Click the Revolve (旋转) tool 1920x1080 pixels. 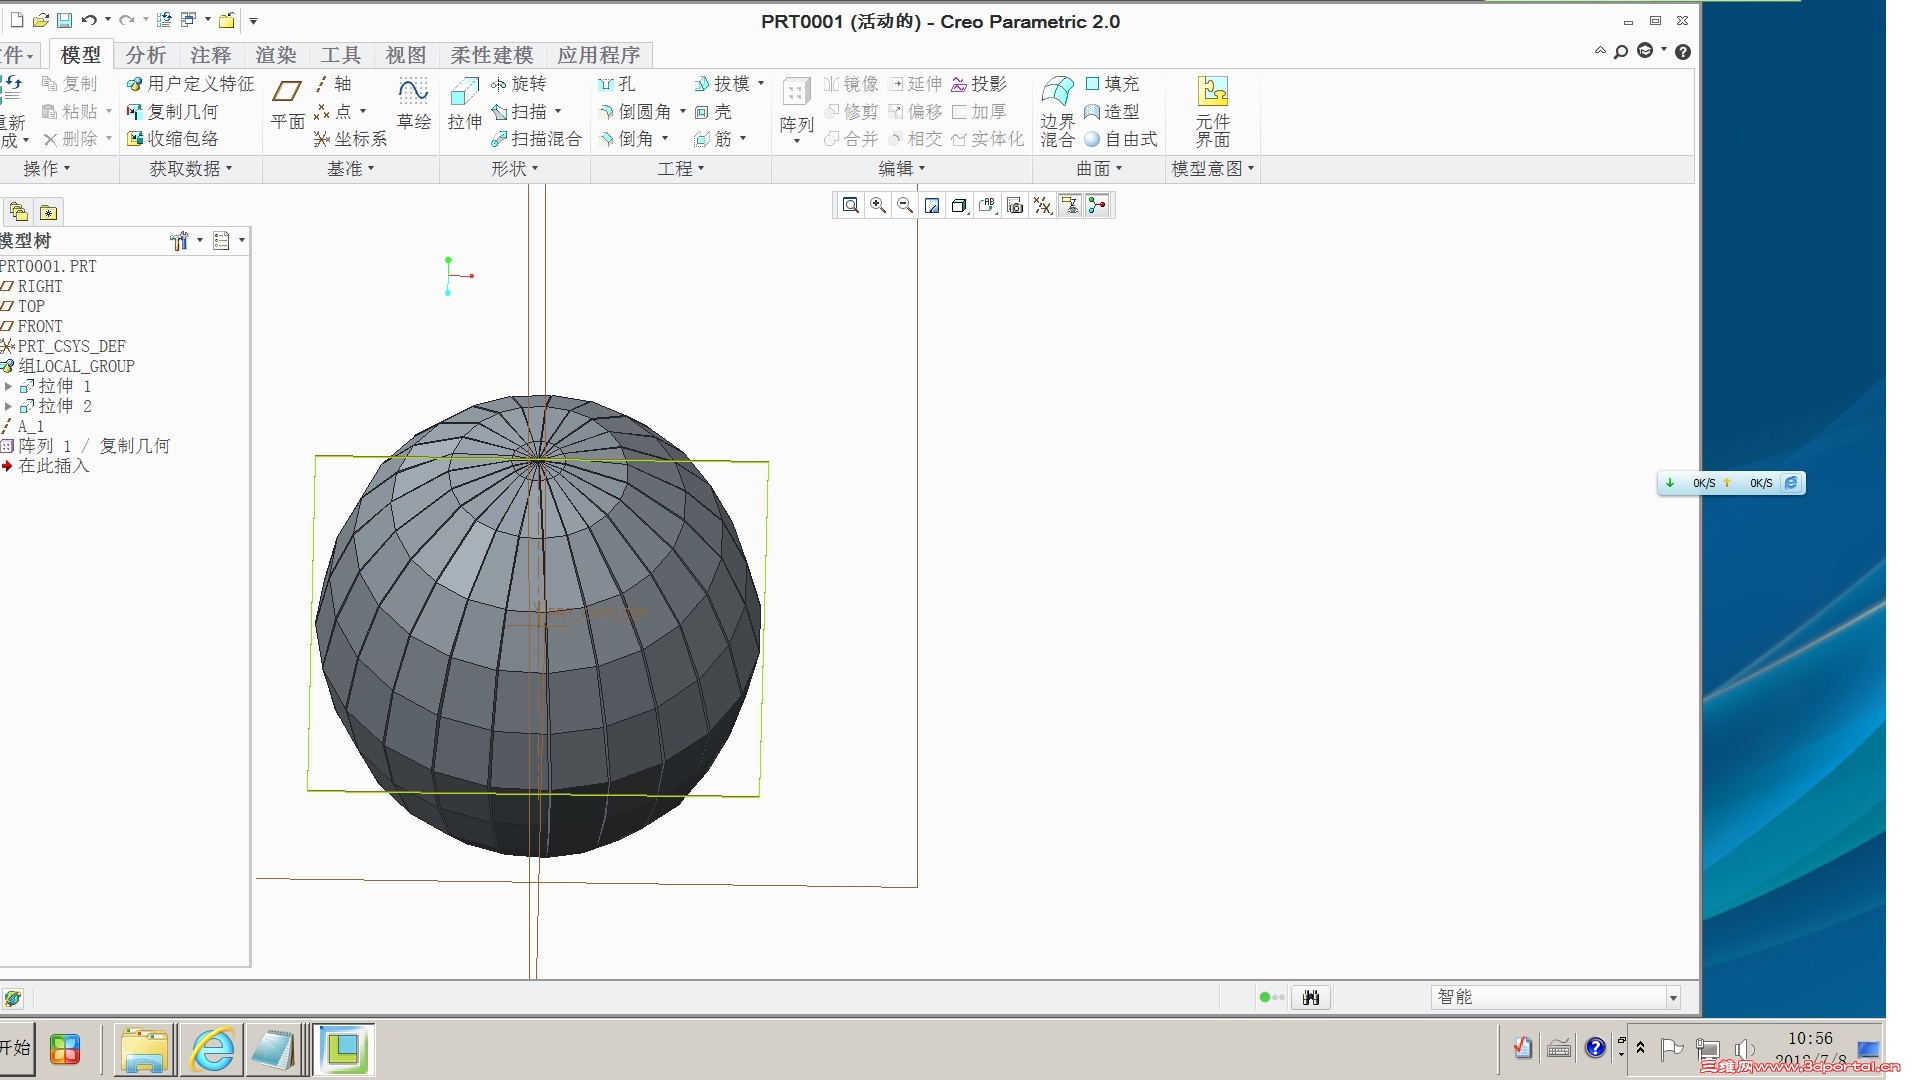click(x=519, y=84)
